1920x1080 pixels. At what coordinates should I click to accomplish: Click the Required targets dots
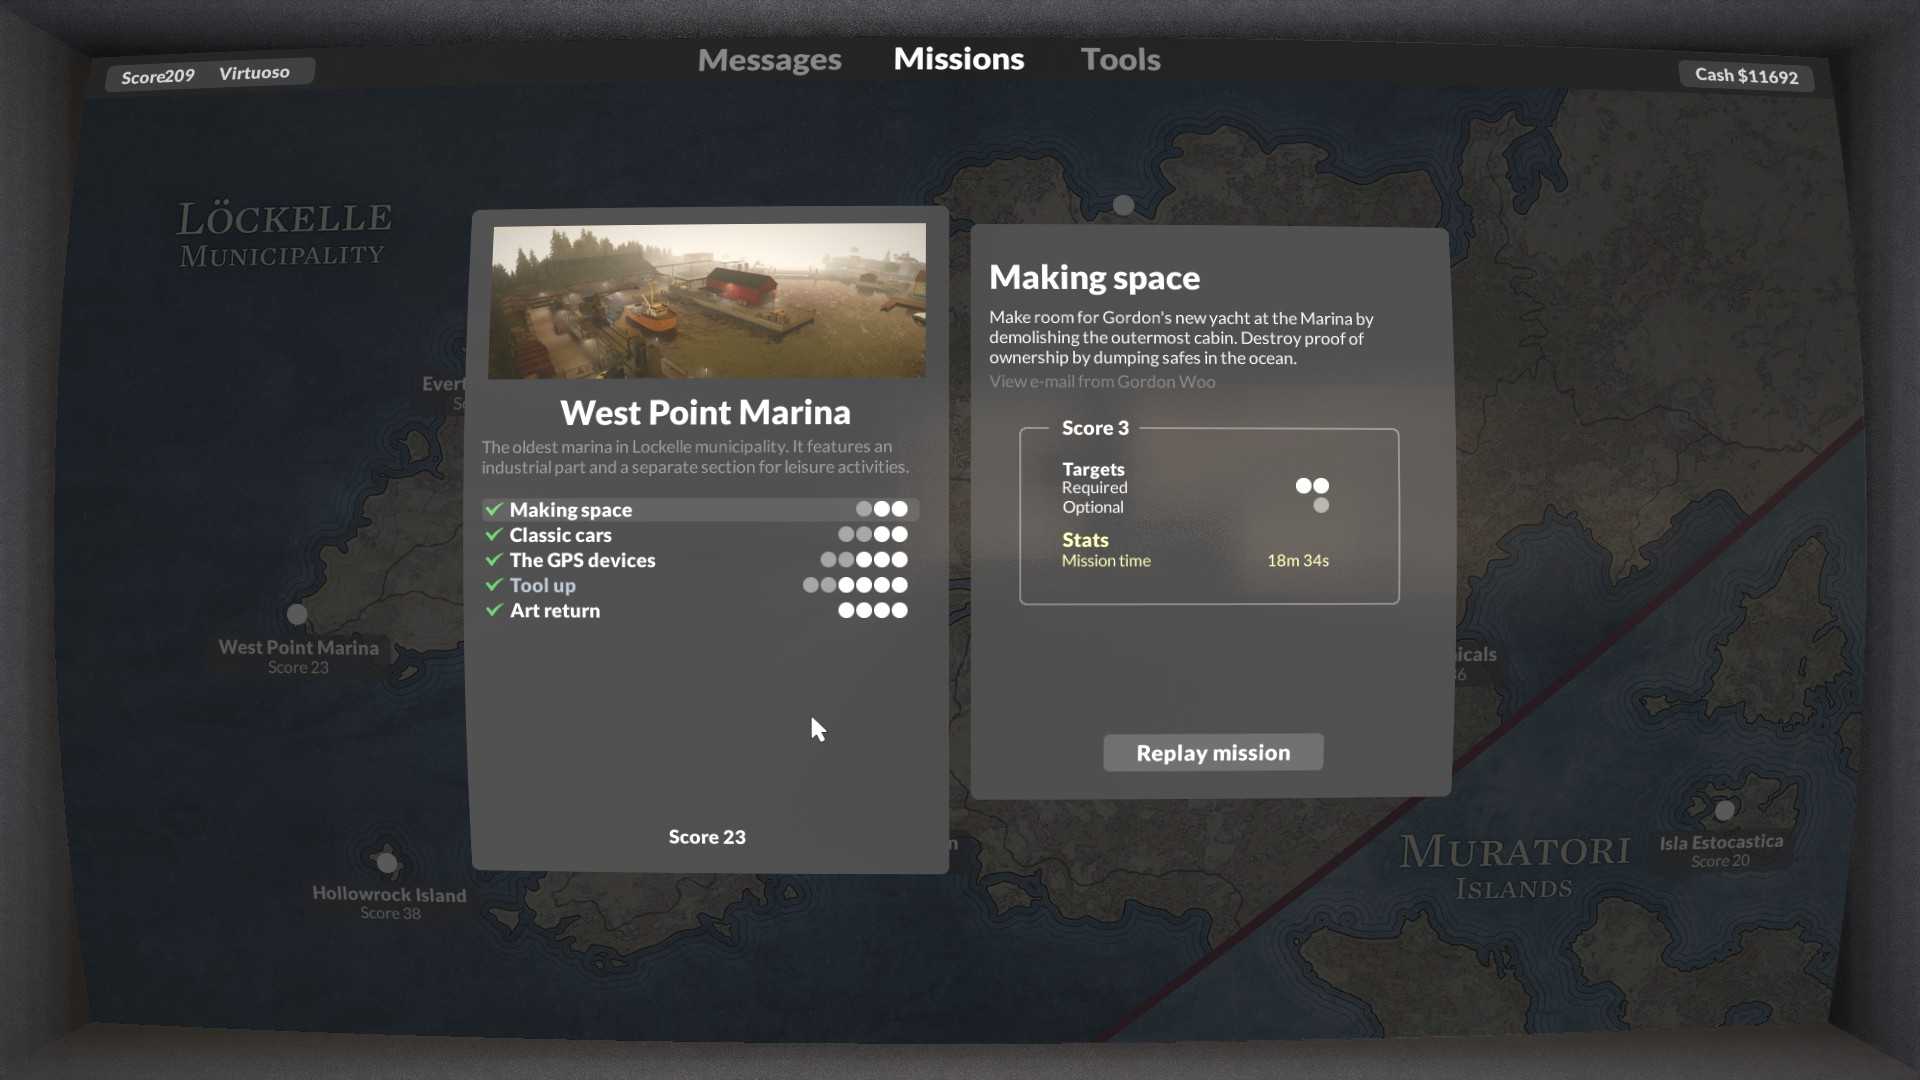coord(1312,486)
